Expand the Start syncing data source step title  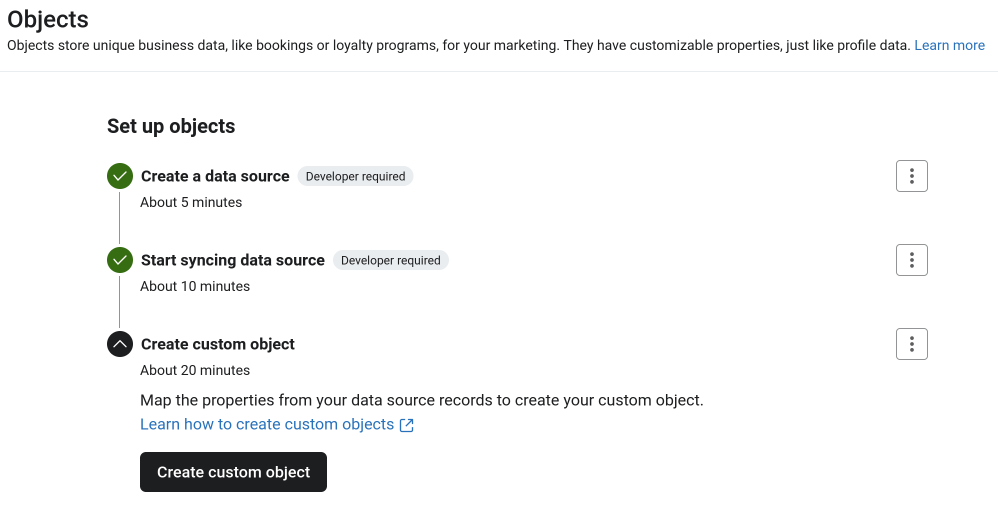pyautogui.click(x=233, y=260)
